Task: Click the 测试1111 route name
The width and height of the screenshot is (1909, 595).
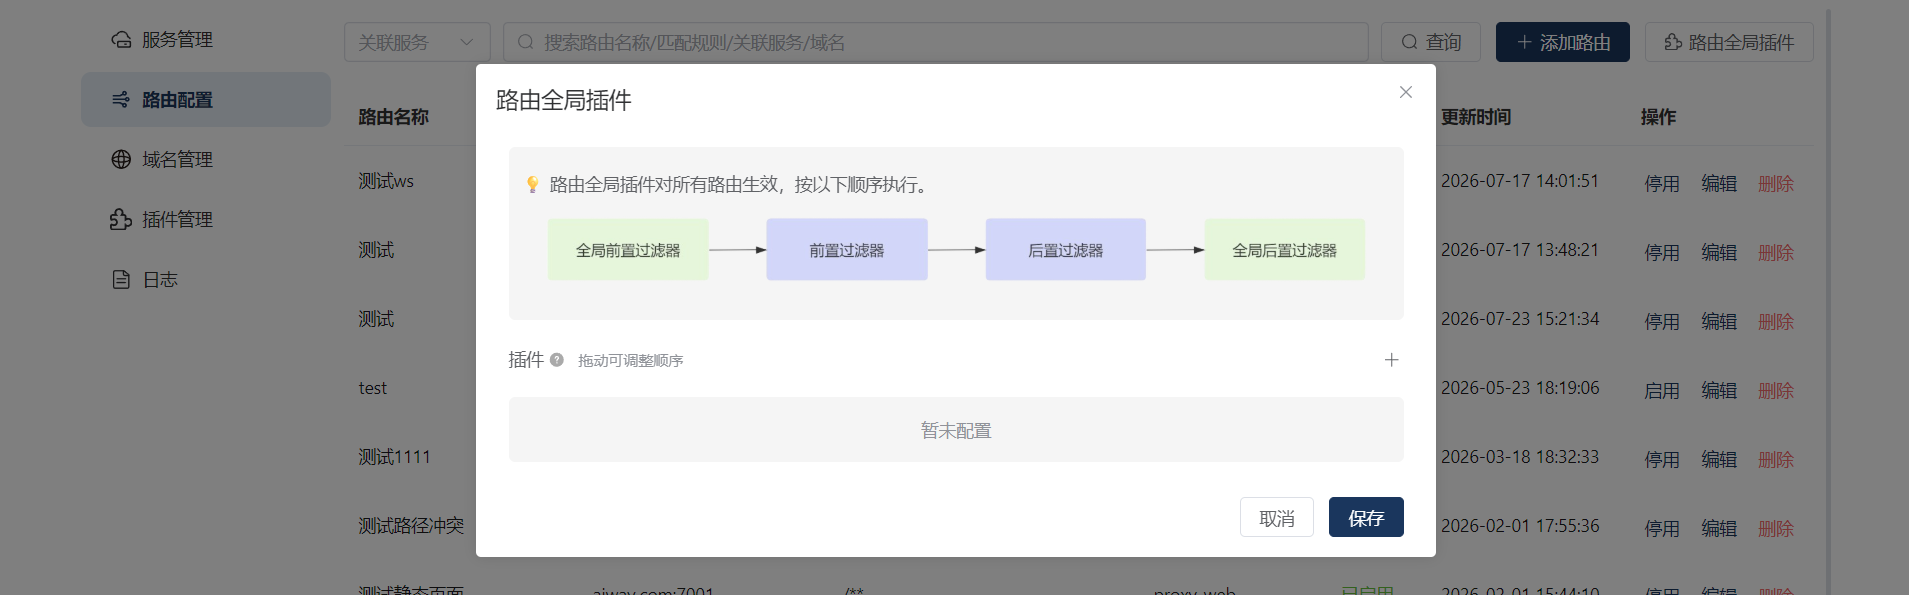Action: (395, 457)
